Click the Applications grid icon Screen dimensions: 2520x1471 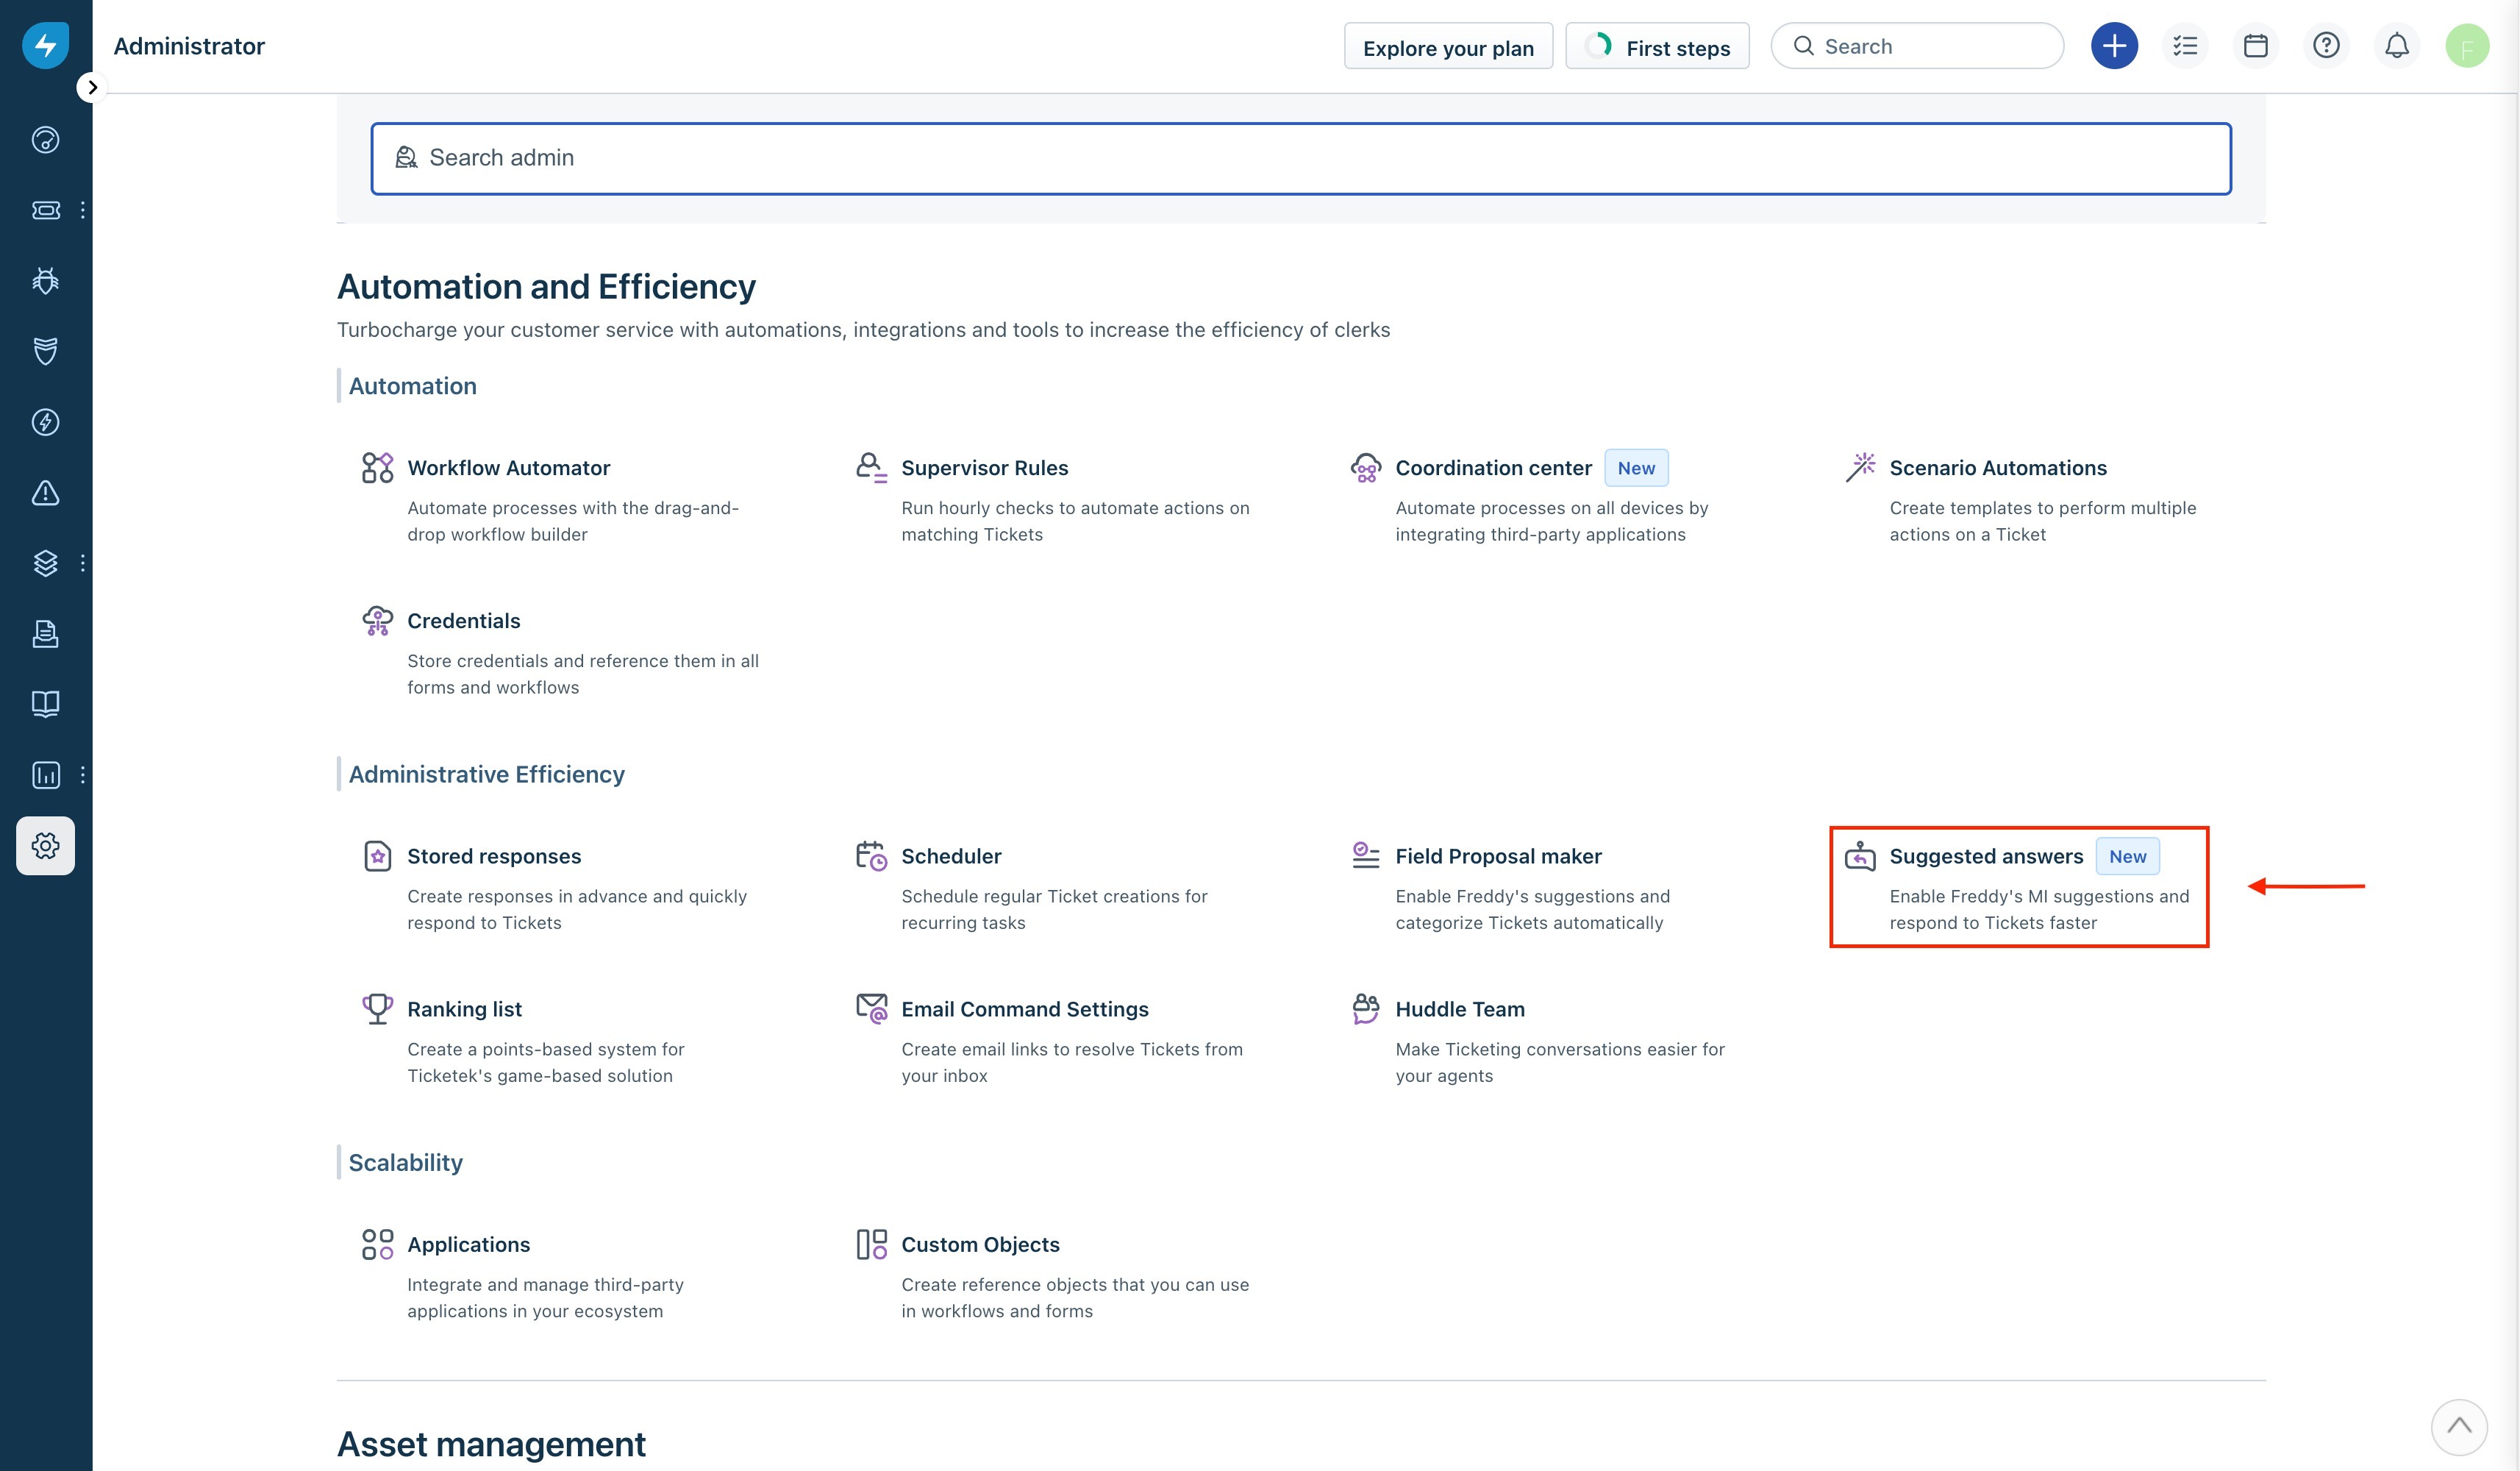click(377, 1244)
